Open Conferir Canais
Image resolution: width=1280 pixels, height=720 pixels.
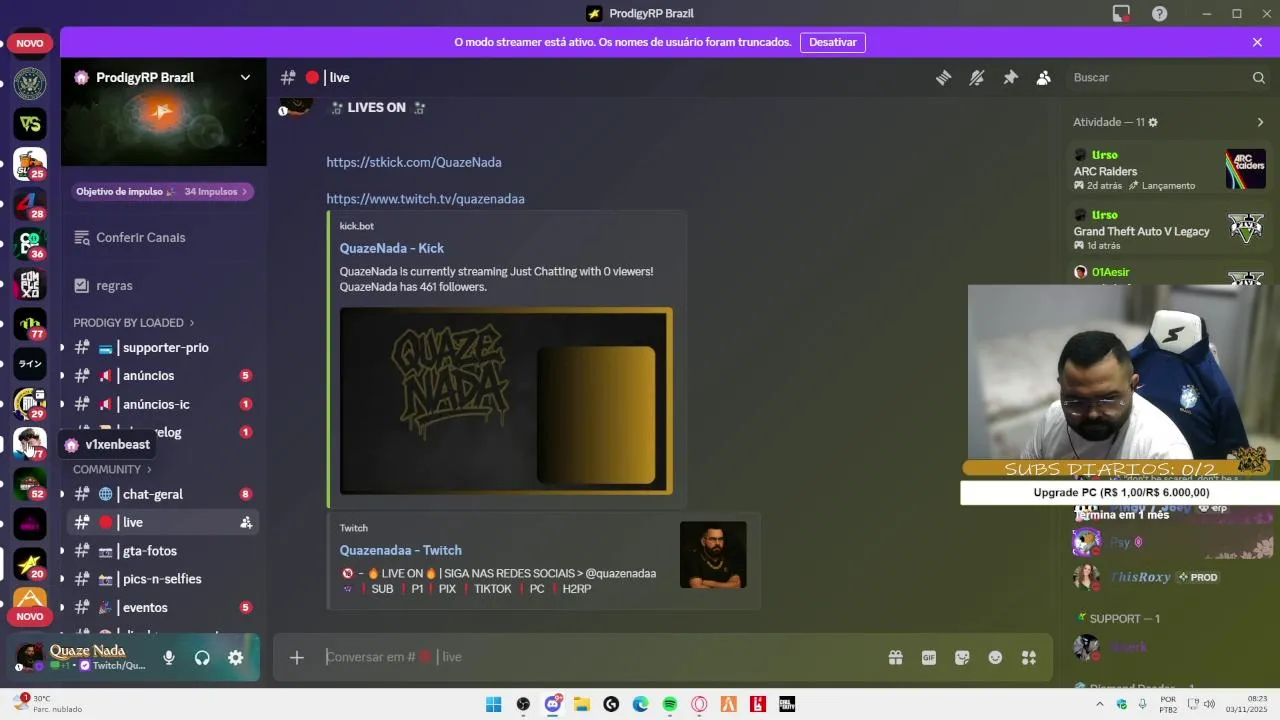(163, 237)
